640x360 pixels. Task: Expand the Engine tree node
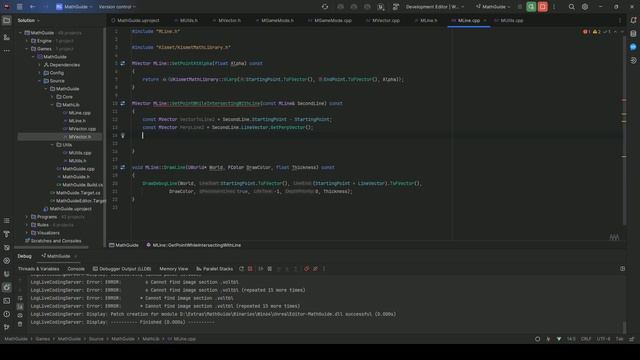(x=27, y=41)
